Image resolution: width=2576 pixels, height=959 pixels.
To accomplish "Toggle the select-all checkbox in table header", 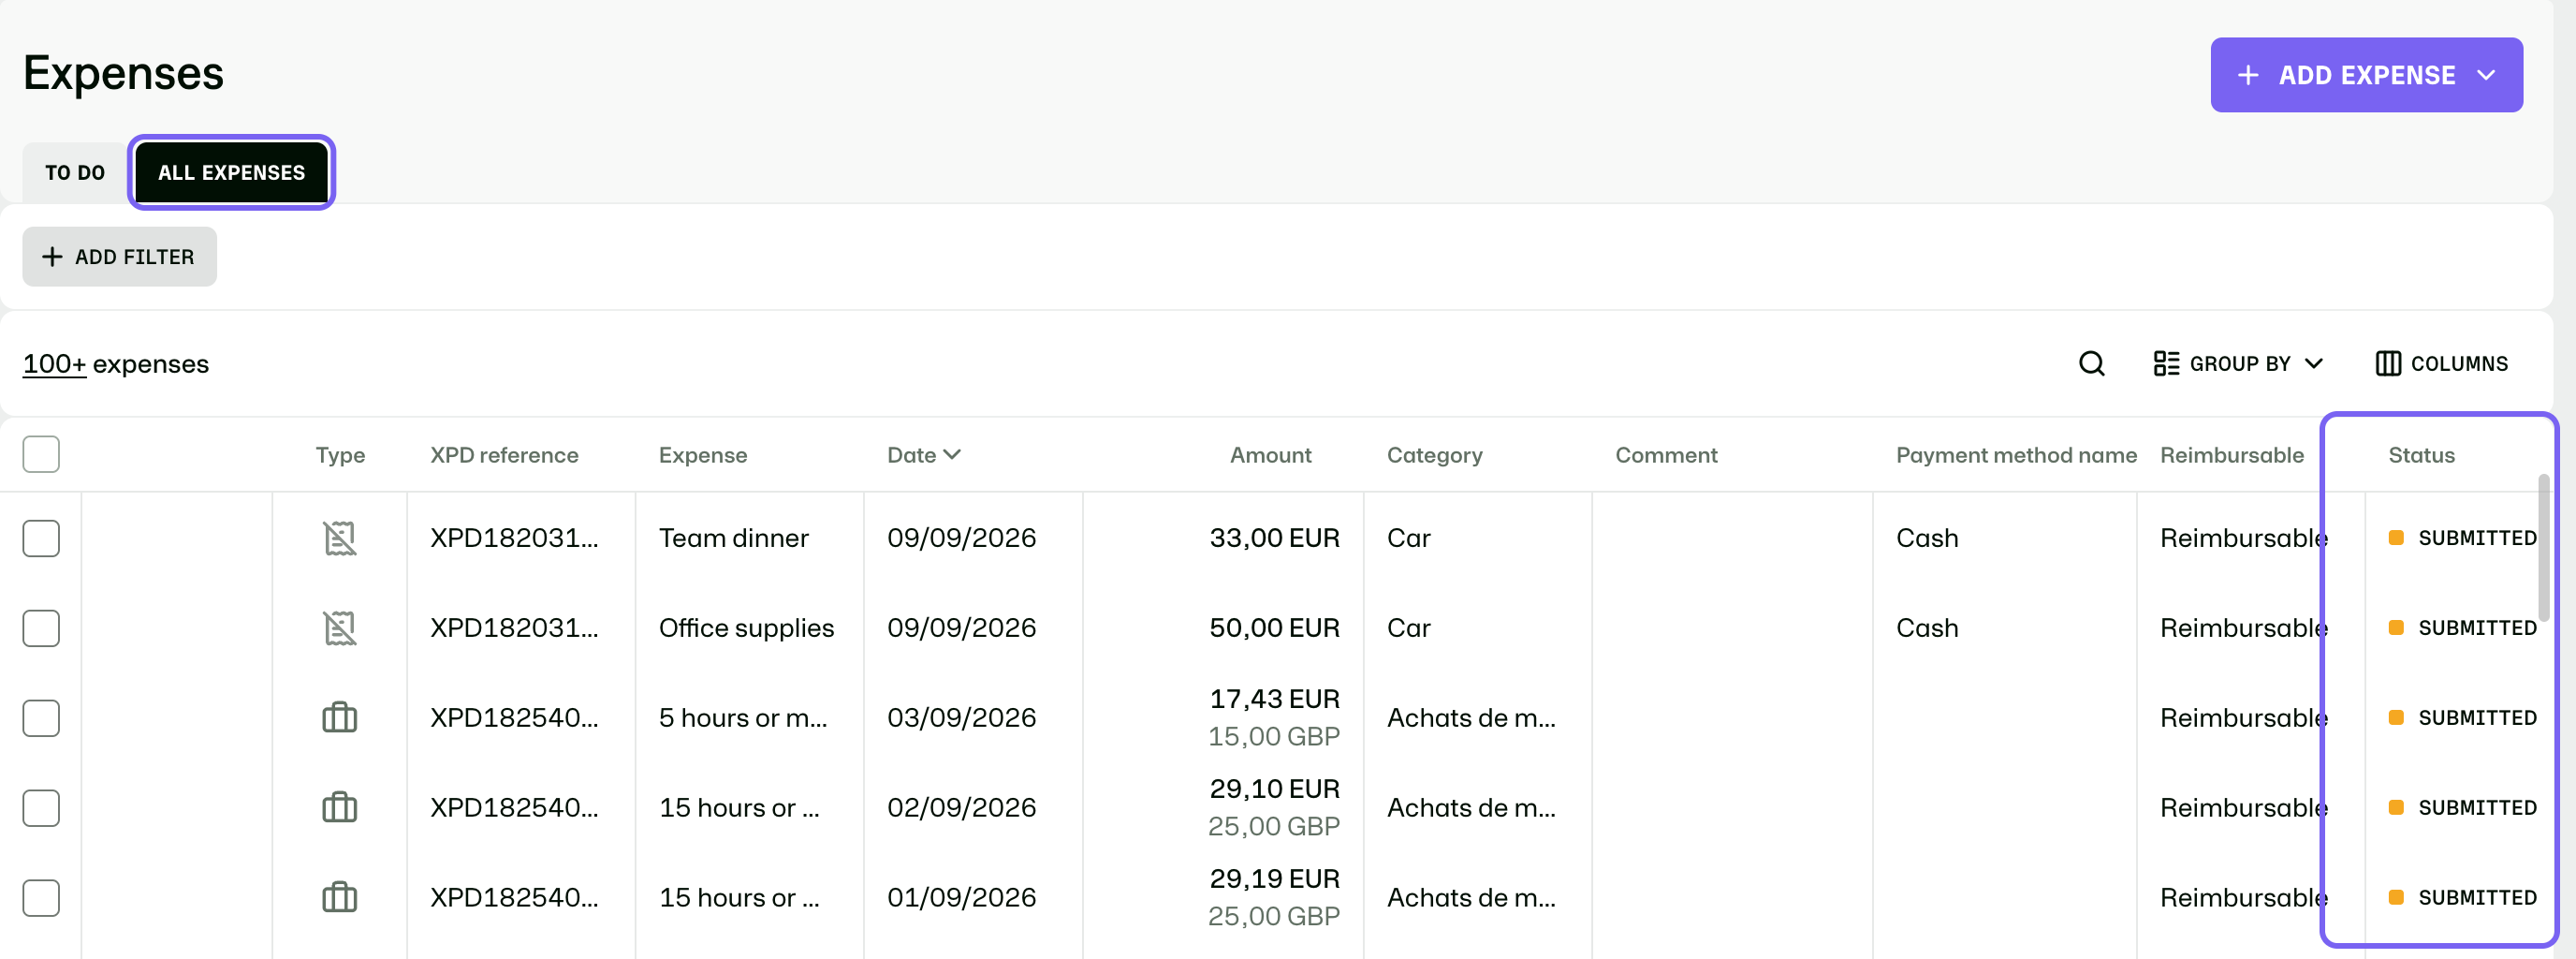I will point(41,454).
